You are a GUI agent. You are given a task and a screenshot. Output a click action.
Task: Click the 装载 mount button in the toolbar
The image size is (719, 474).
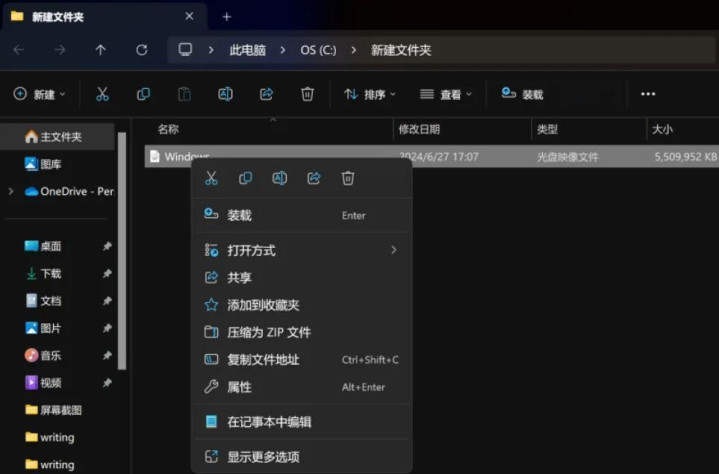click(x=522, y=94)
